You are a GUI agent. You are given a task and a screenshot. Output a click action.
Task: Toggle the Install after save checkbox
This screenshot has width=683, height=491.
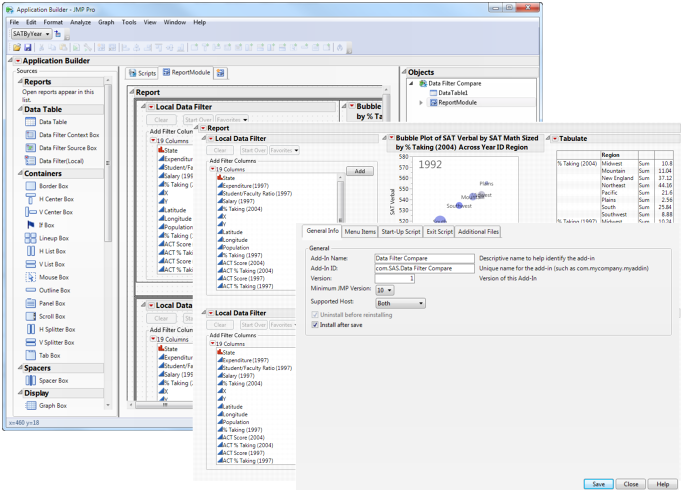pos(317,325)
